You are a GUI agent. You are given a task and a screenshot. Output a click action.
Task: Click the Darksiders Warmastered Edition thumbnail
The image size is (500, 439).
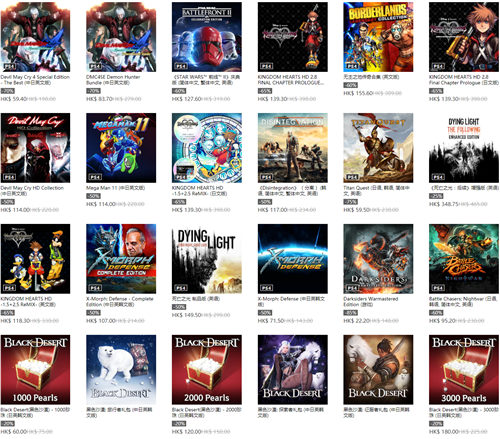click(378, 259)
